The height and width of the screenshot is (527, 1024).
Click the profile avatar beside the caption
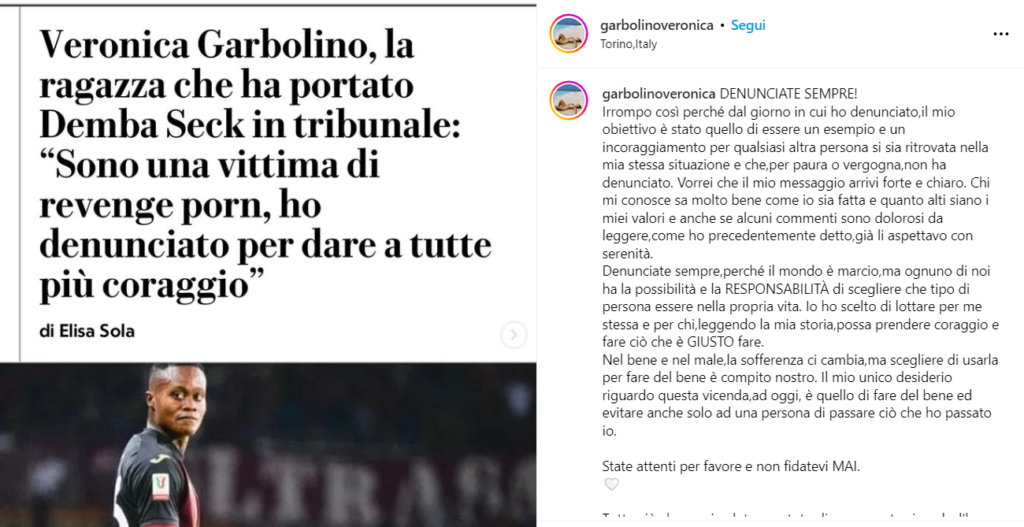pos(569,101)
